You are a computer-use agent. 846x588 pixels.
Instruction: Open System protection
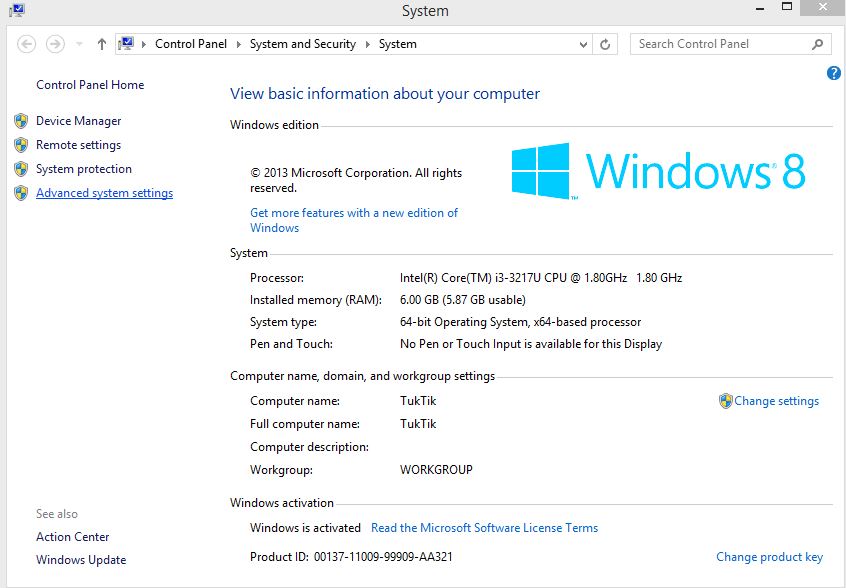(84, 169)
